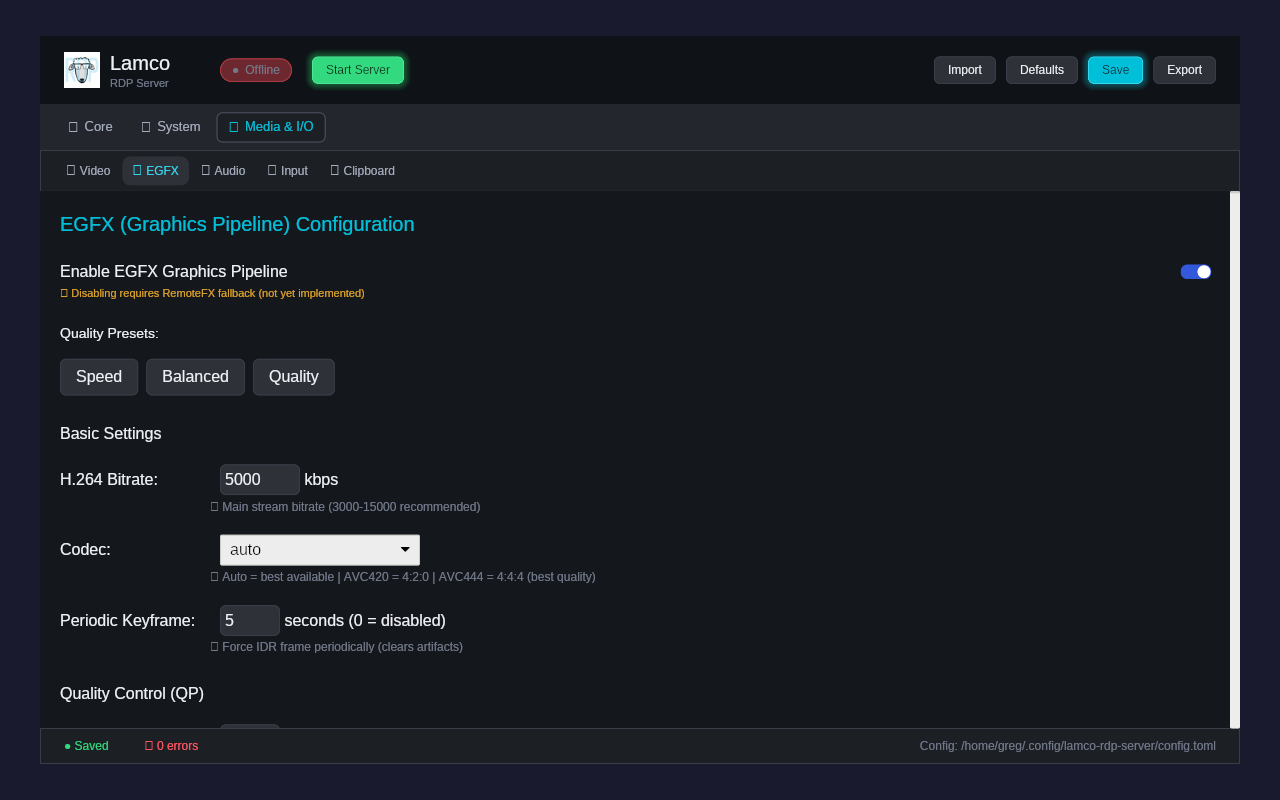The image size is (1280, 800).
Task: Click the H.264 Bitrate input field
Action: coord(259,479)
